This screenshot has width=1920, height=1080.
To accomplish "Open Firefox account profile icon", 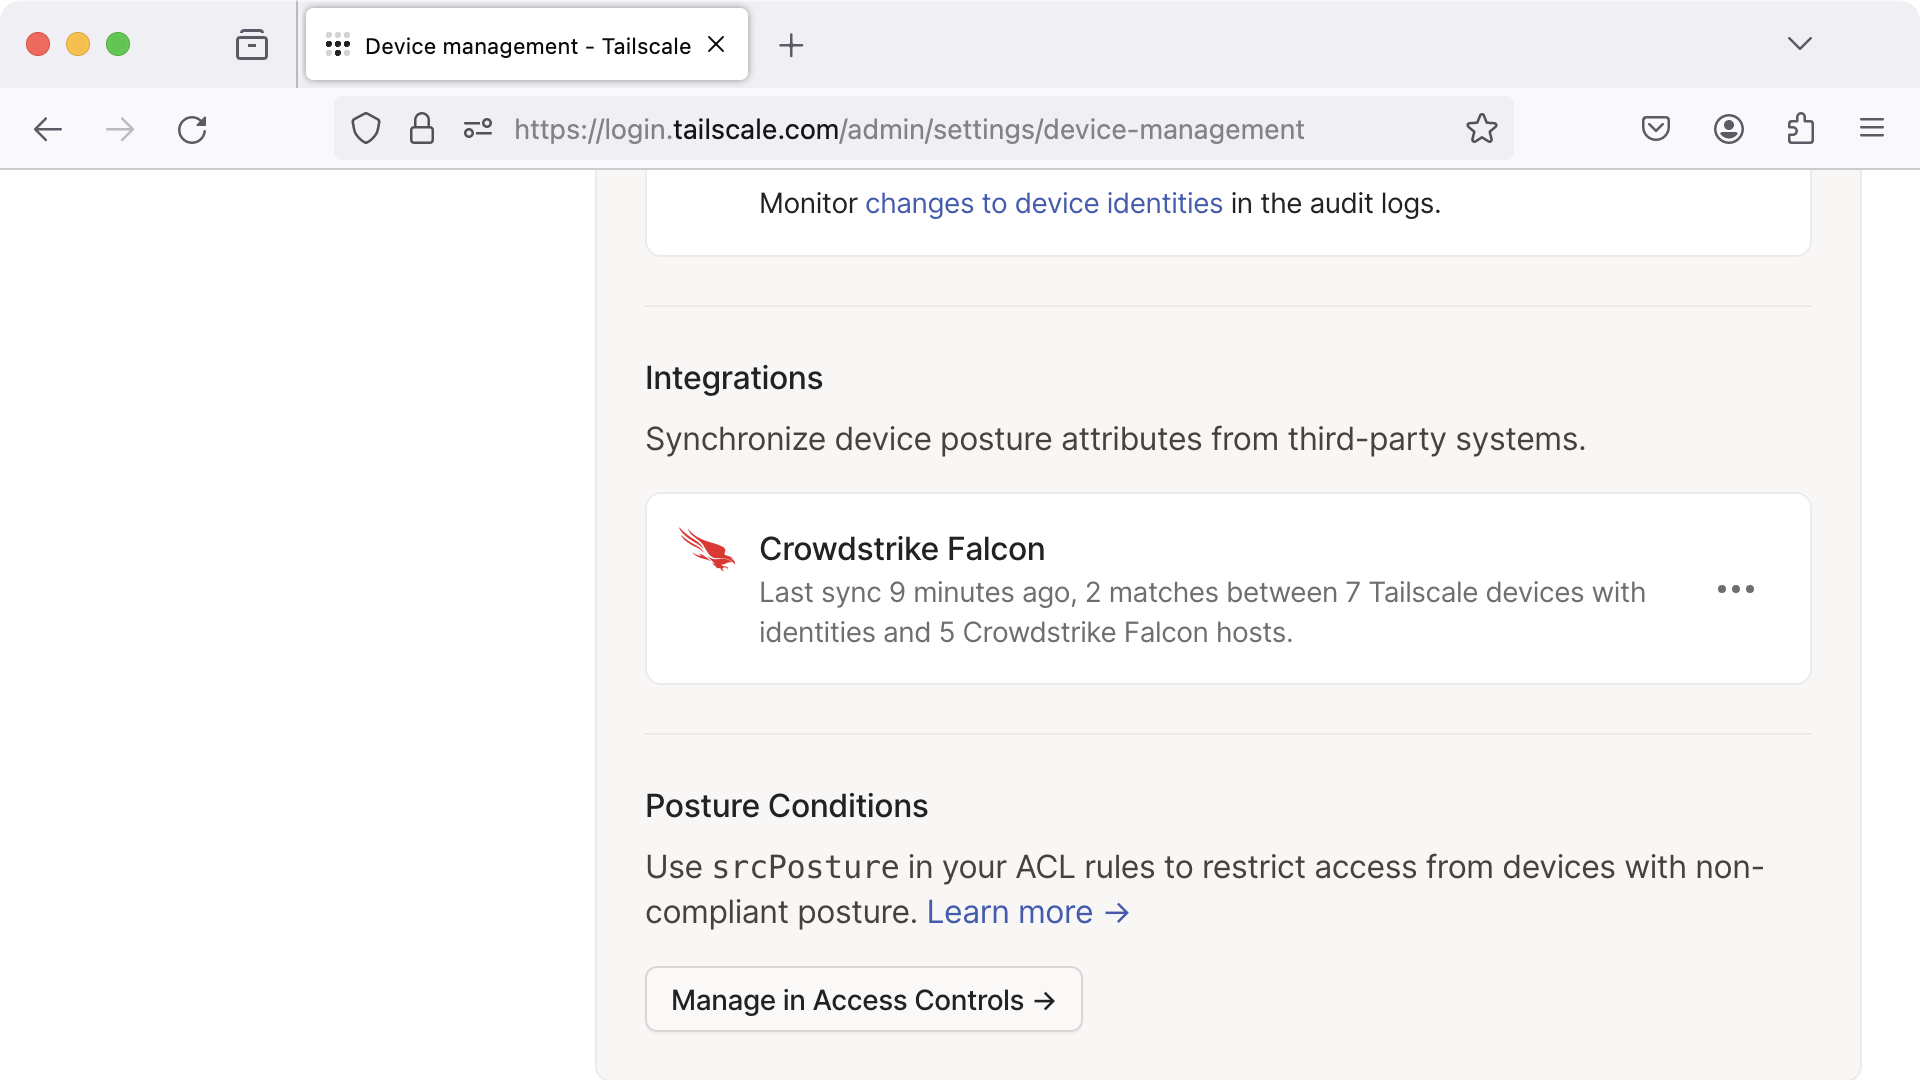I will [1728, 129].
